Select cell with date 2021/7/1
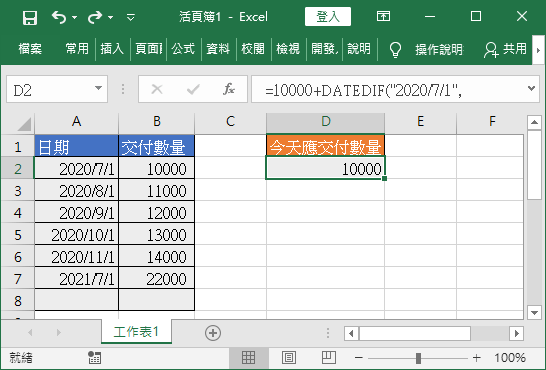 point(77,278)
